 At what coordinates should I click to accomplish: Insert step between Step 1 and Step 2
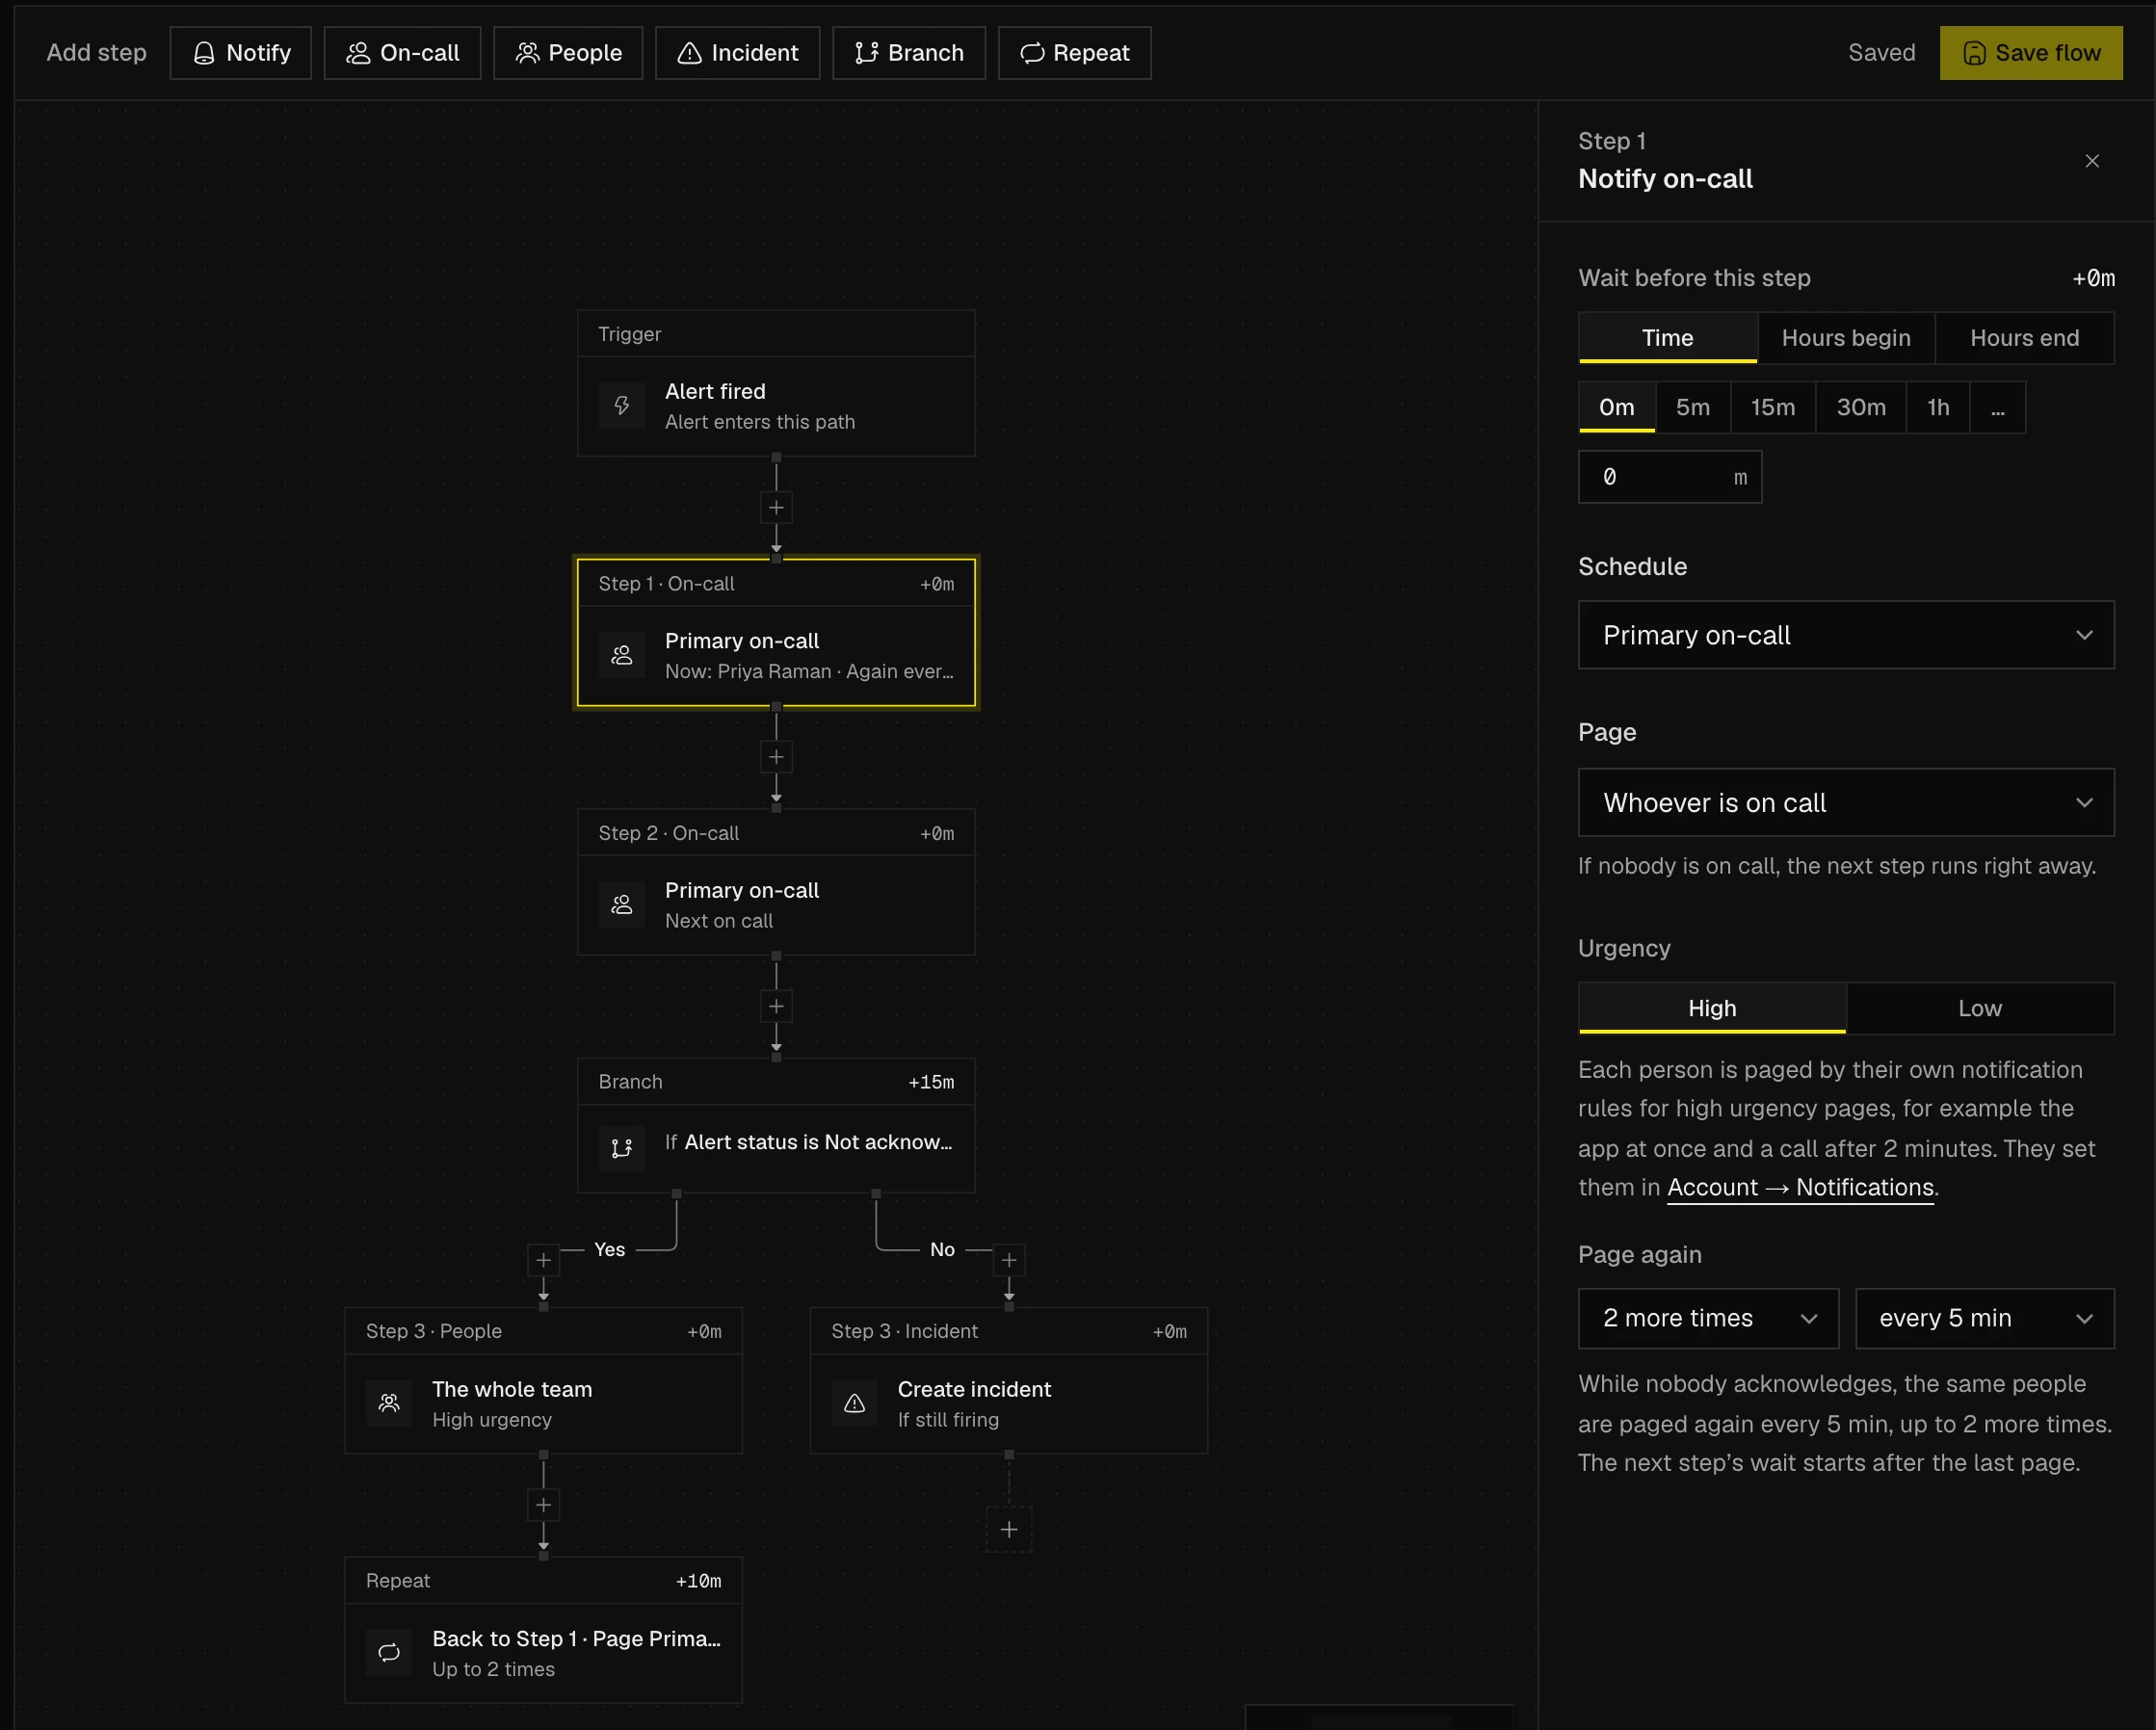coord(776,757)
